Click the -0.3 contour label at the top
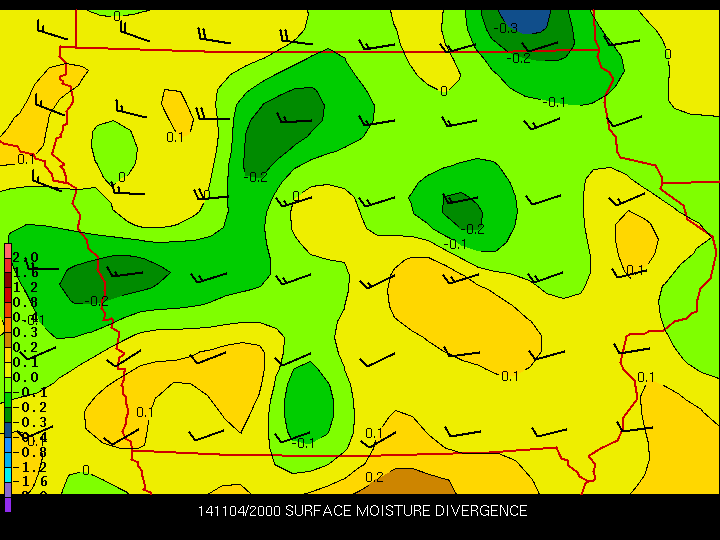Screen dimensions: 720x540 pos(506,28)
